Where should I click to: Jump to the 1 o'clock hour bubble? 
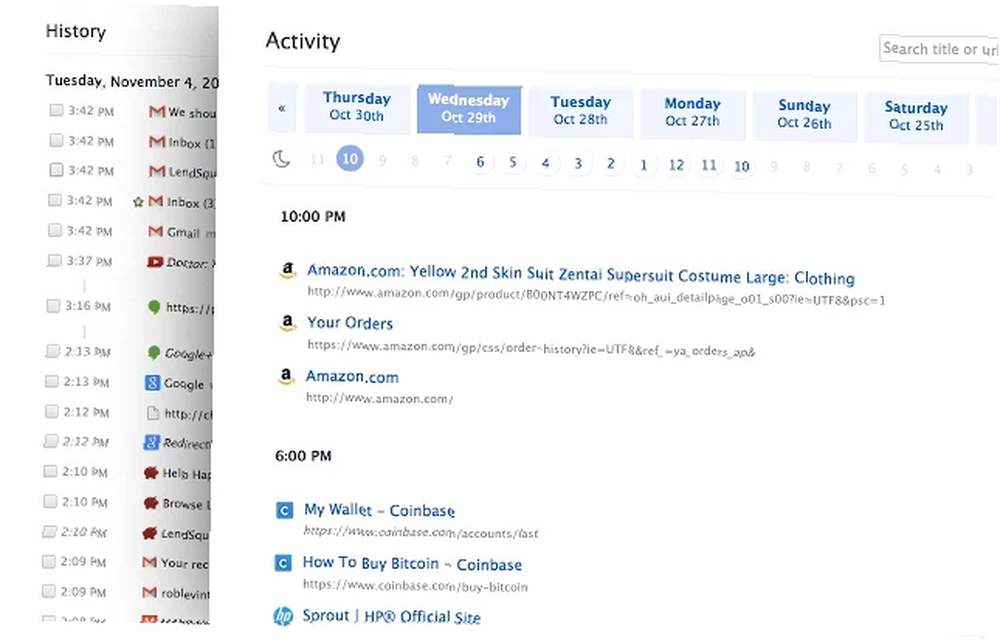[x=643, y=165]
